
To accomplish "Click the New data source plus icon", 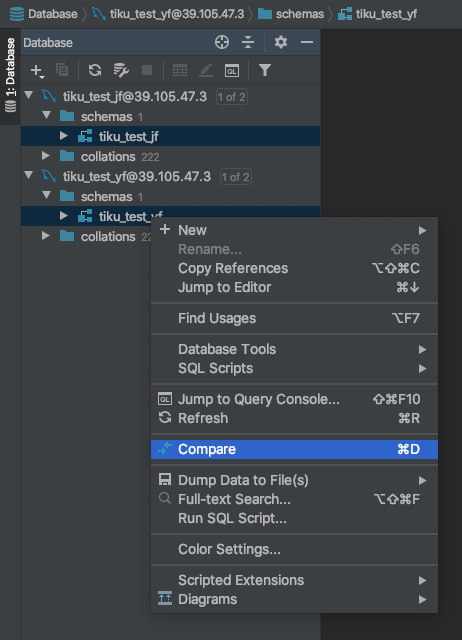I will click(x=37, y=71).
